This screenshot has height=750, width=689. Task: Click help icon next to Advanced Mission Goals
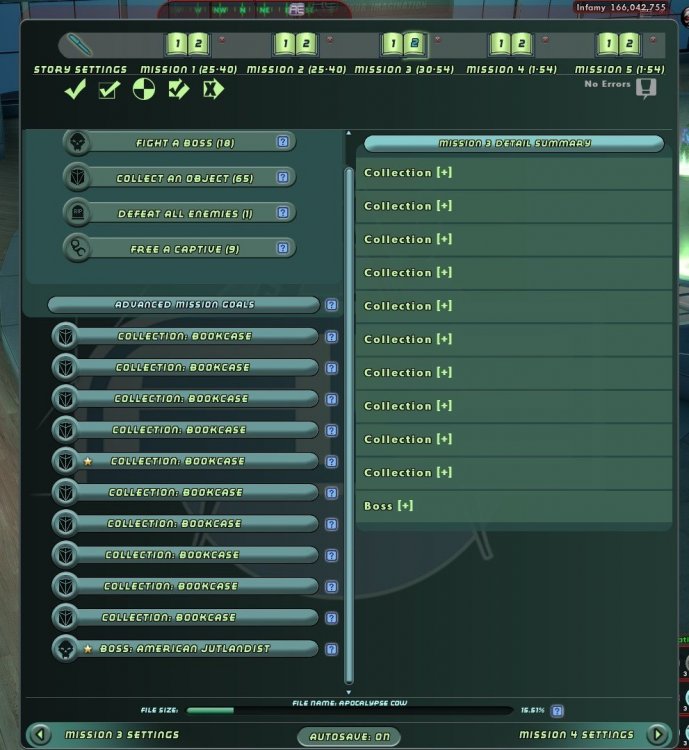point(331,305)
